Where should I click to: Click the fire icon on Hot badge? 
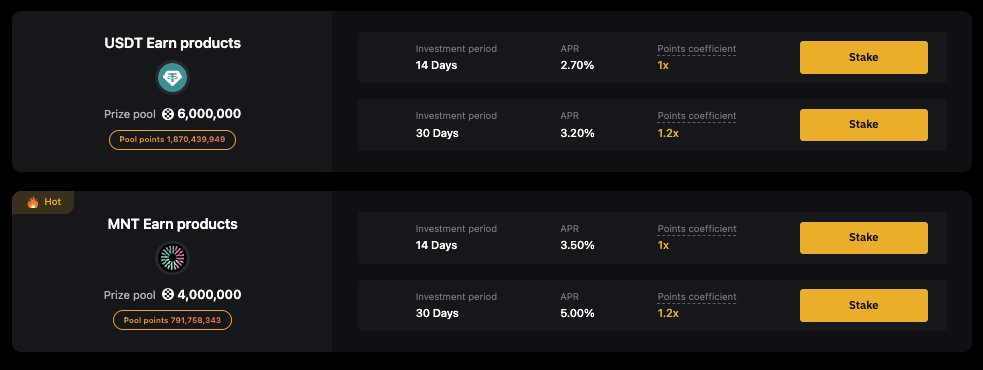pos(33,202)
